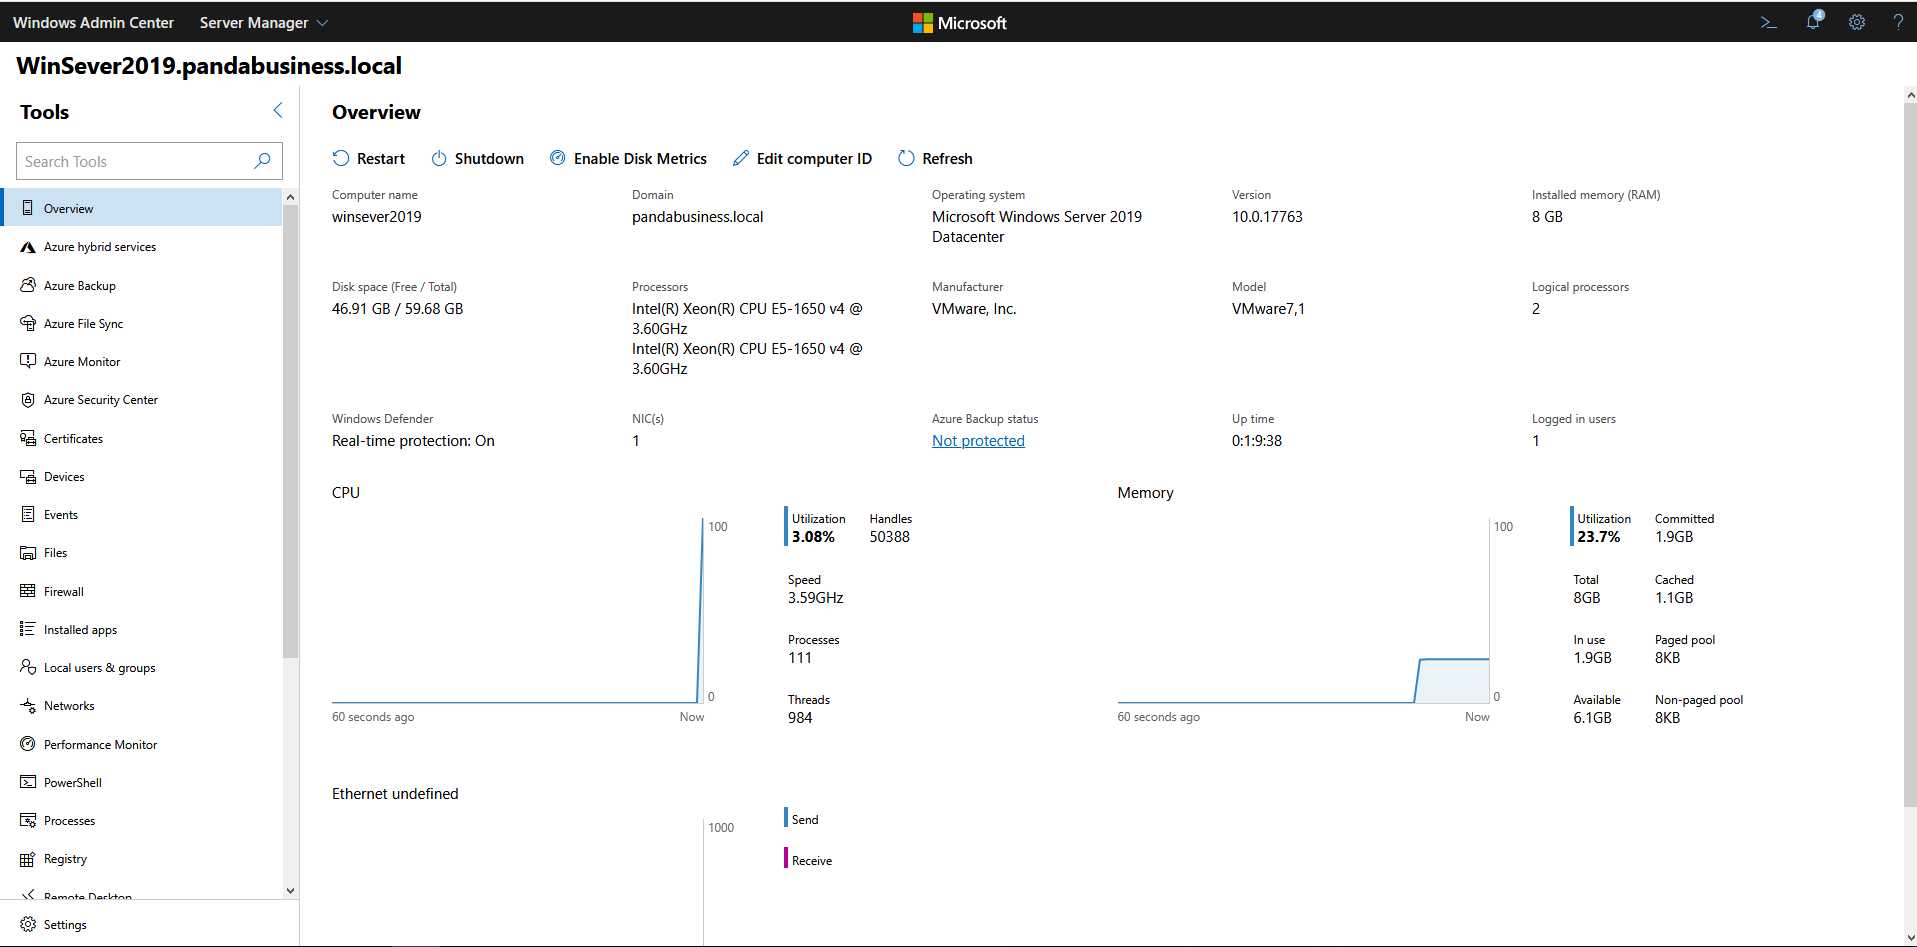Click the Edit computer ID button label
Image resolution: width=1917 pixels, height=947 pixels.
pos(814,158)
